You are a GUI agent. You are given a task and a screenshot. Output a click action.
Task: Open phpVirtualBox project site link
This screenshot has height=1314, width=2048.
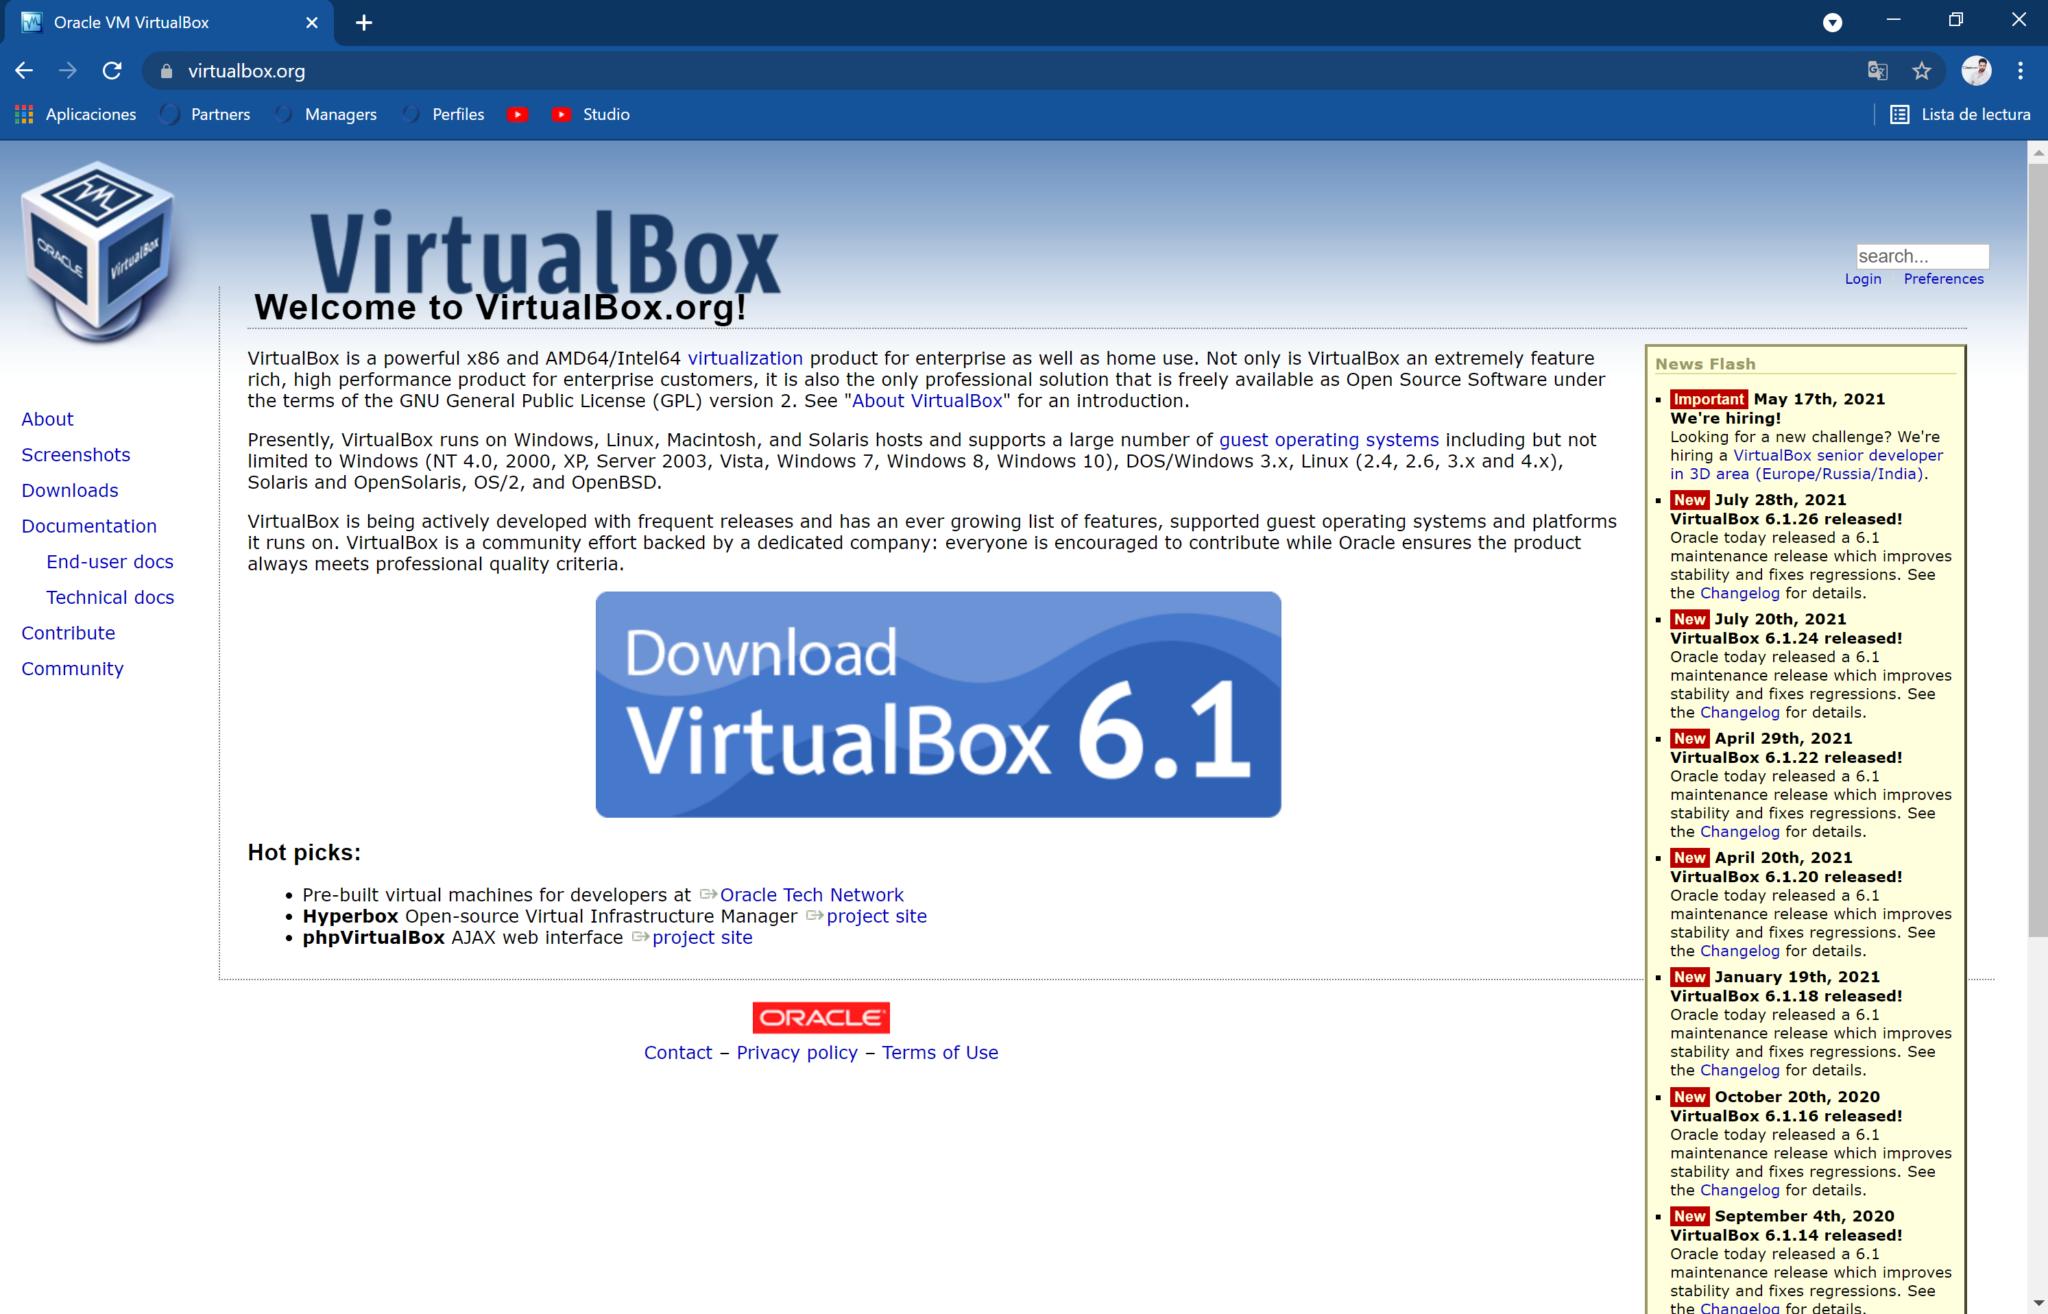click(702, 937)
